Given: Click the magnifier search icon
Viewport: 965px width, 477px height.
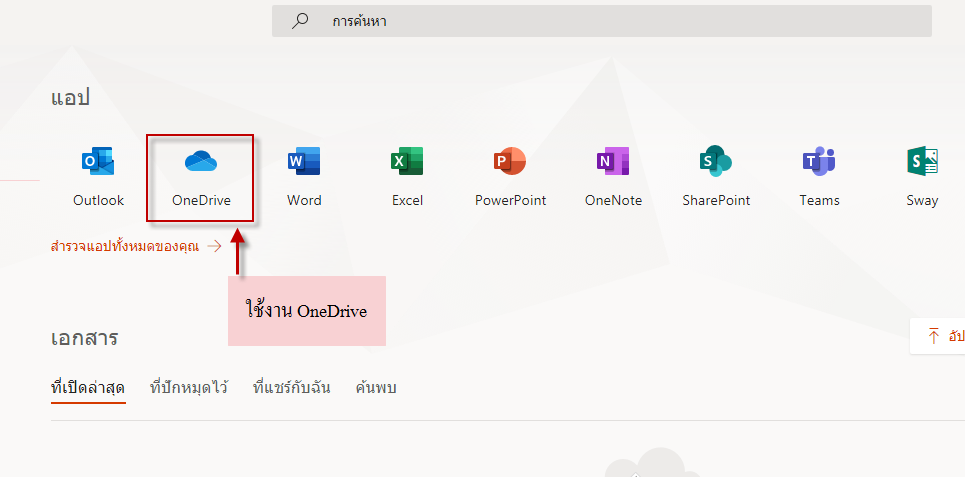Looking at the screenshot, I should click(300, 22).
